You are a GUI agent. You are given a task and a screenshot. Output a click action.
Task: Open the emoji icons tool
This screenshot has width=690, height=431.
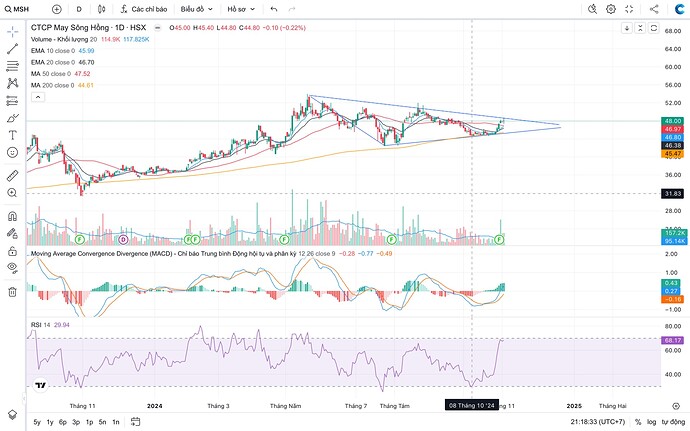12,152
